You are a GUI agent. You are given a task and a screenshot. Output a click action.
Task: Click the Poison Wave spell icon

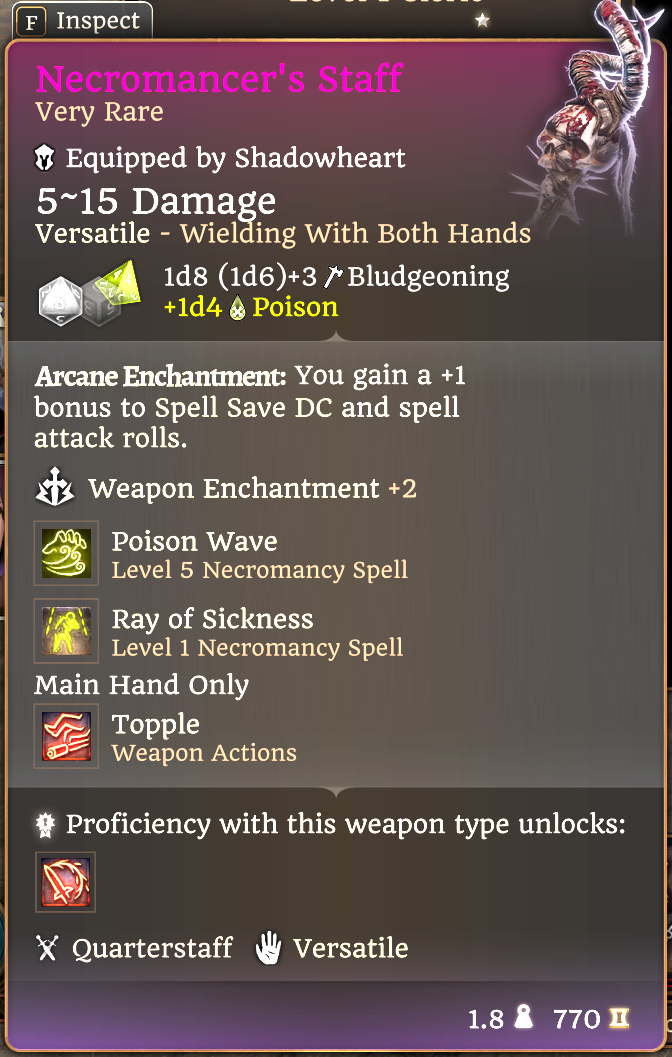(x=66, y=553)
